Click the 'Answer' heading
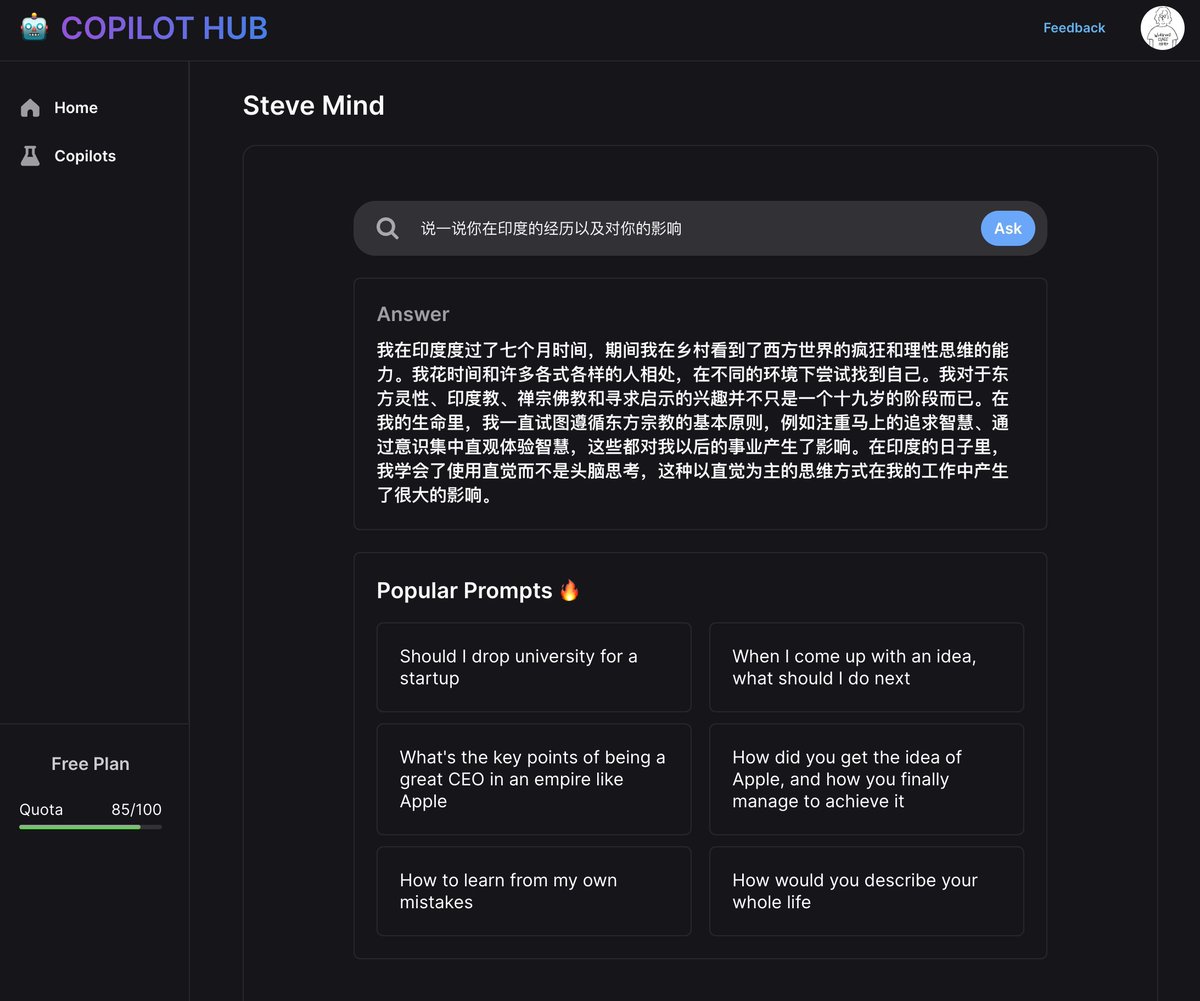 pos(413,314)
